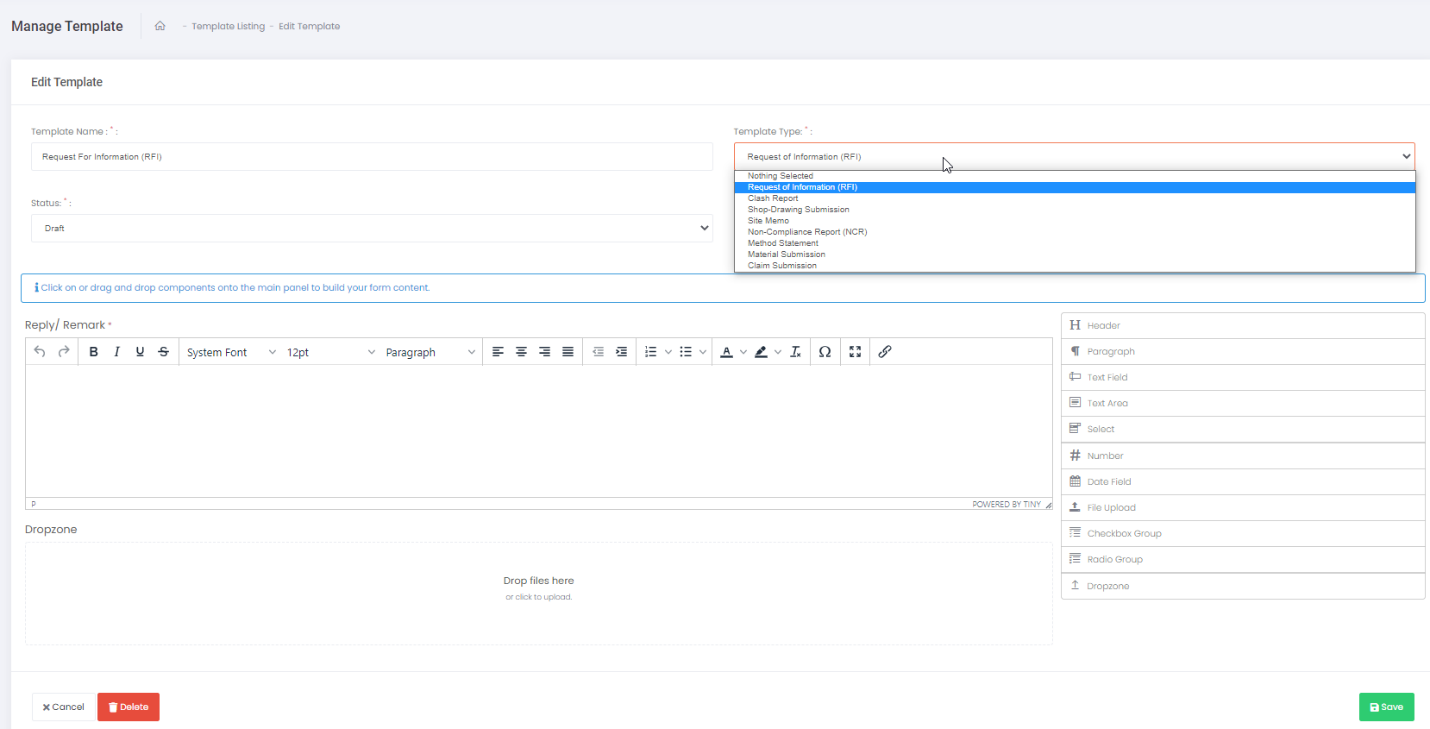Expand the System Font family dropdown
The image size is (1430, 729).
[231, 352]
